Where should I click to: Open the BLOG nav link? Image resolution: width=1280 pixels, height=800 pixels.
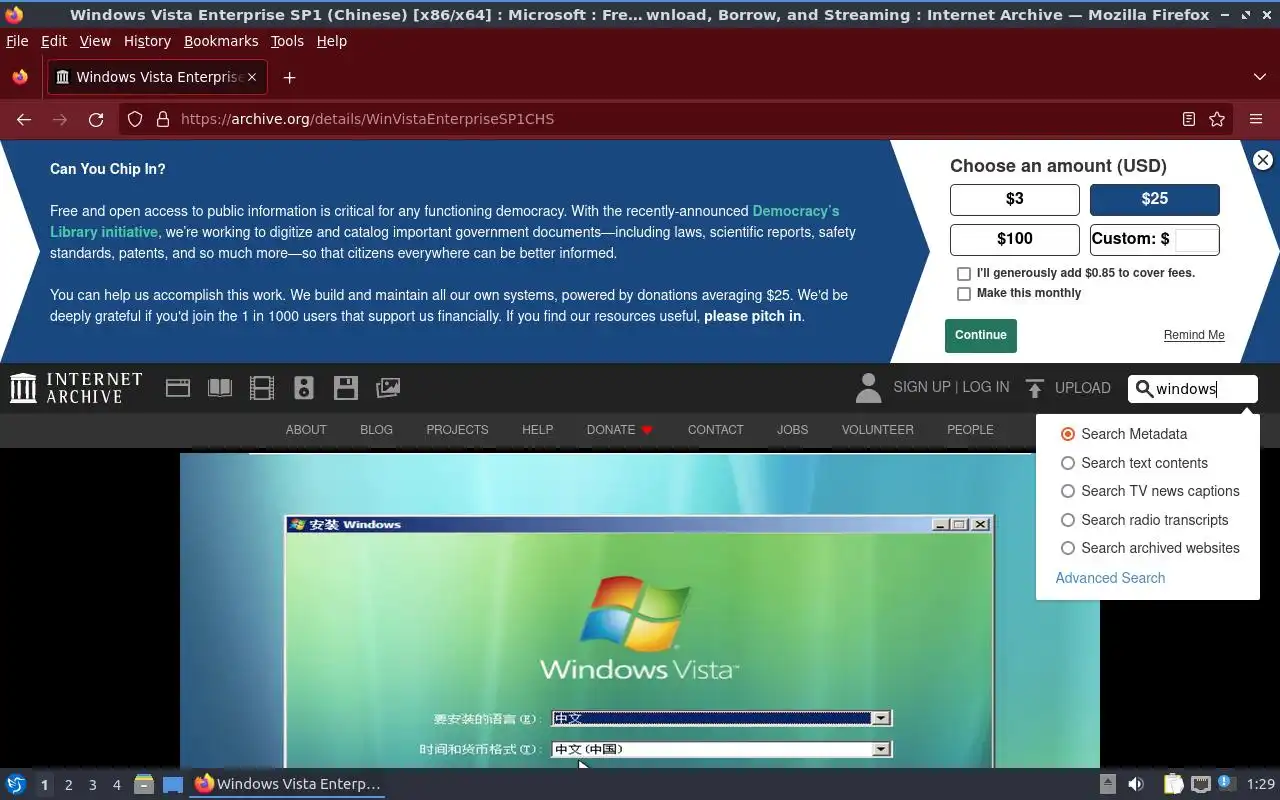376,430
